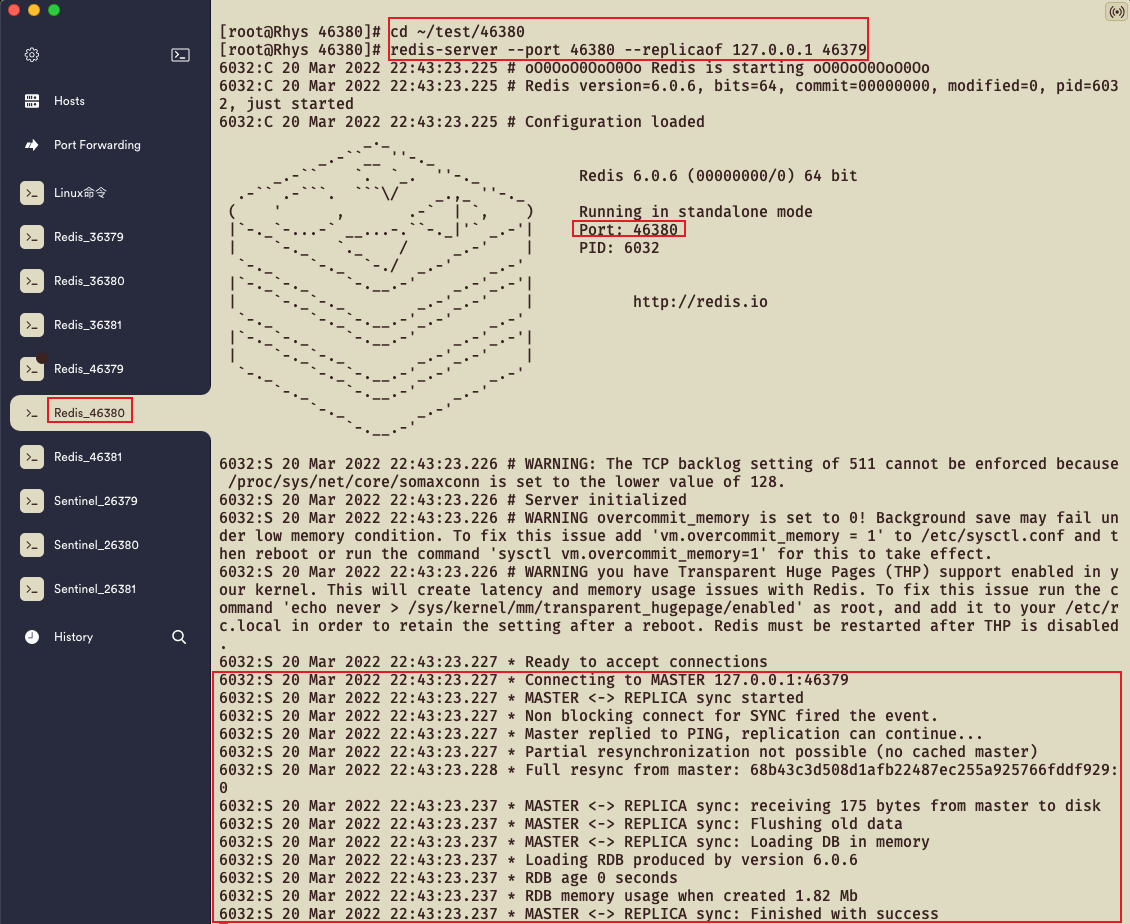This screenshot has width=1130, height=924.
Task: Click the 'PID: 6032' text
Action: coord(619,248)
